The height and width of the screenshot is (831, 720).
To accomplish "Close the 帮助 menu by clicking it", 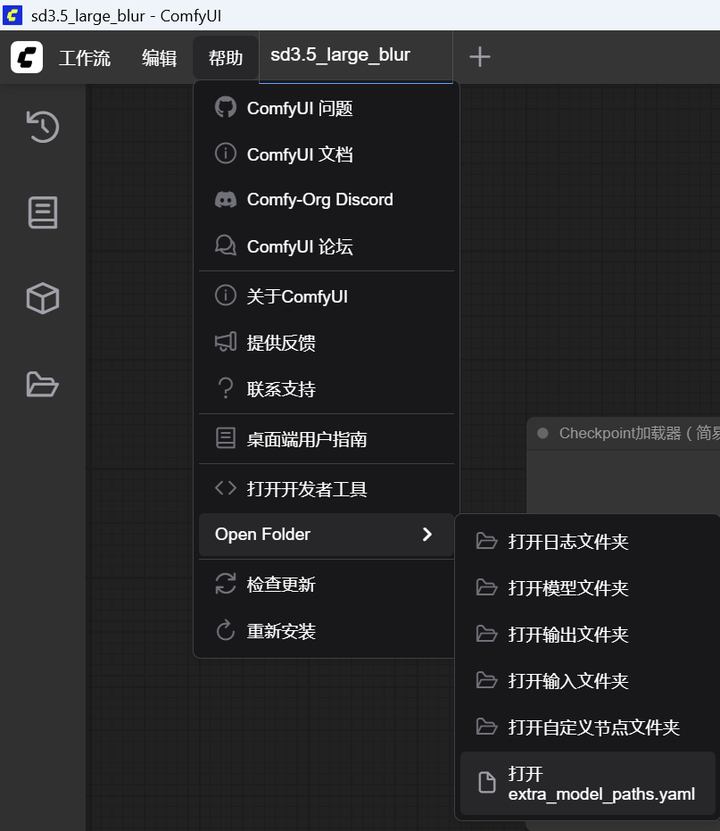I will coord(225,58).
